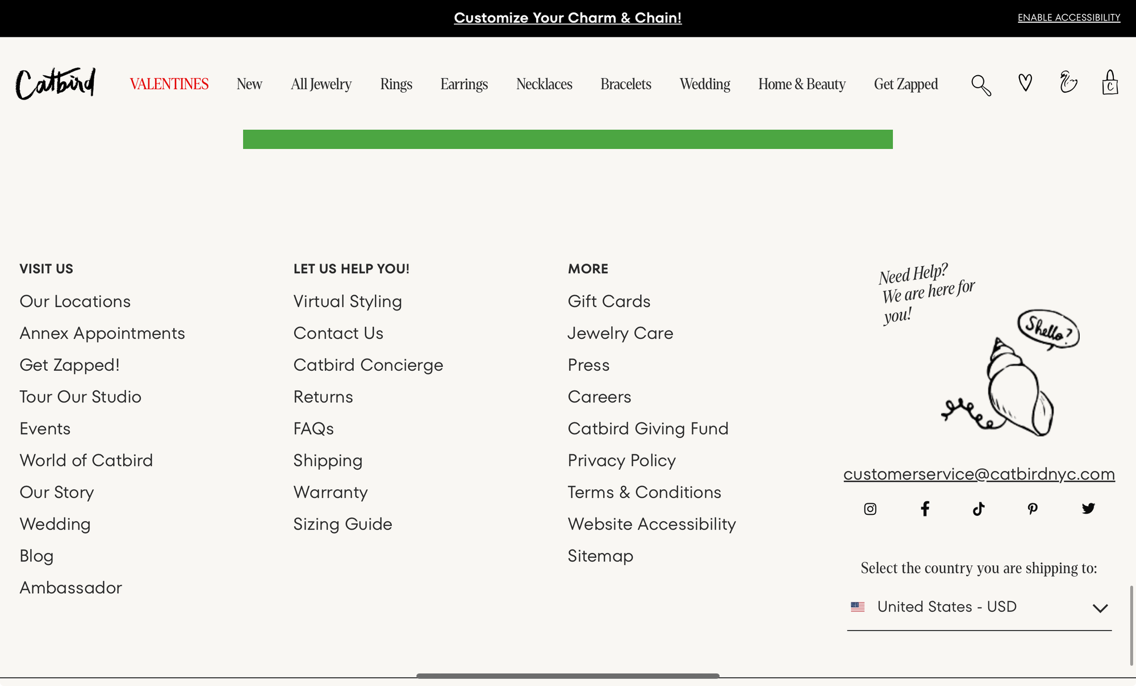Open the Returns link
Viewport: 1136px width, 686px height.
click(x=323, y=397)
